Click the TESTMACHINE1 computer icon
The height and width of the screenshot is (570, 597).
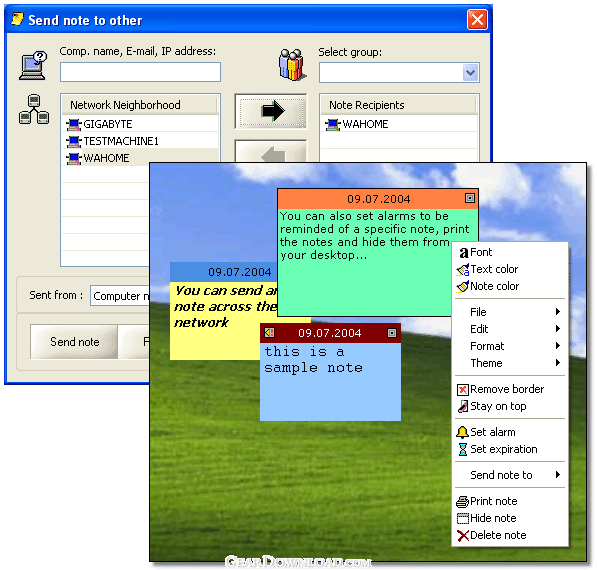(74, 141)
